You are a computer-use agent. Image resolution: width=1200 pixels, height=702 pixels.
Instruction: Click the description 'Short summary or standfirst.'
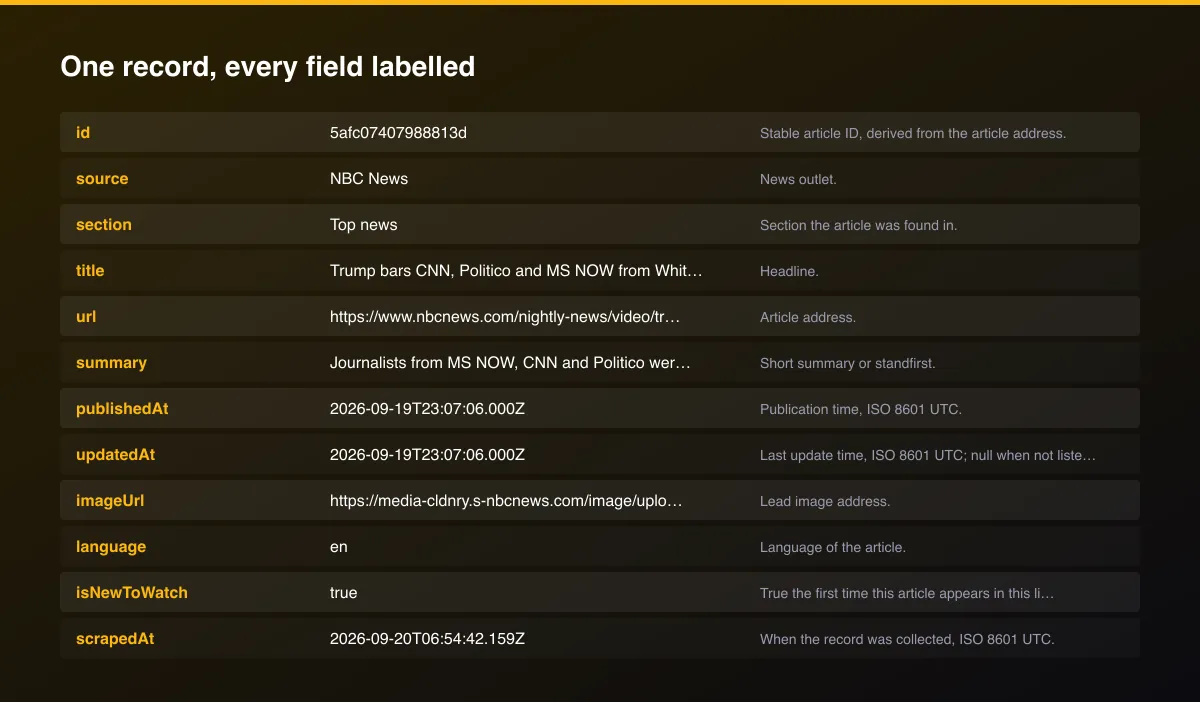point(848,363)
